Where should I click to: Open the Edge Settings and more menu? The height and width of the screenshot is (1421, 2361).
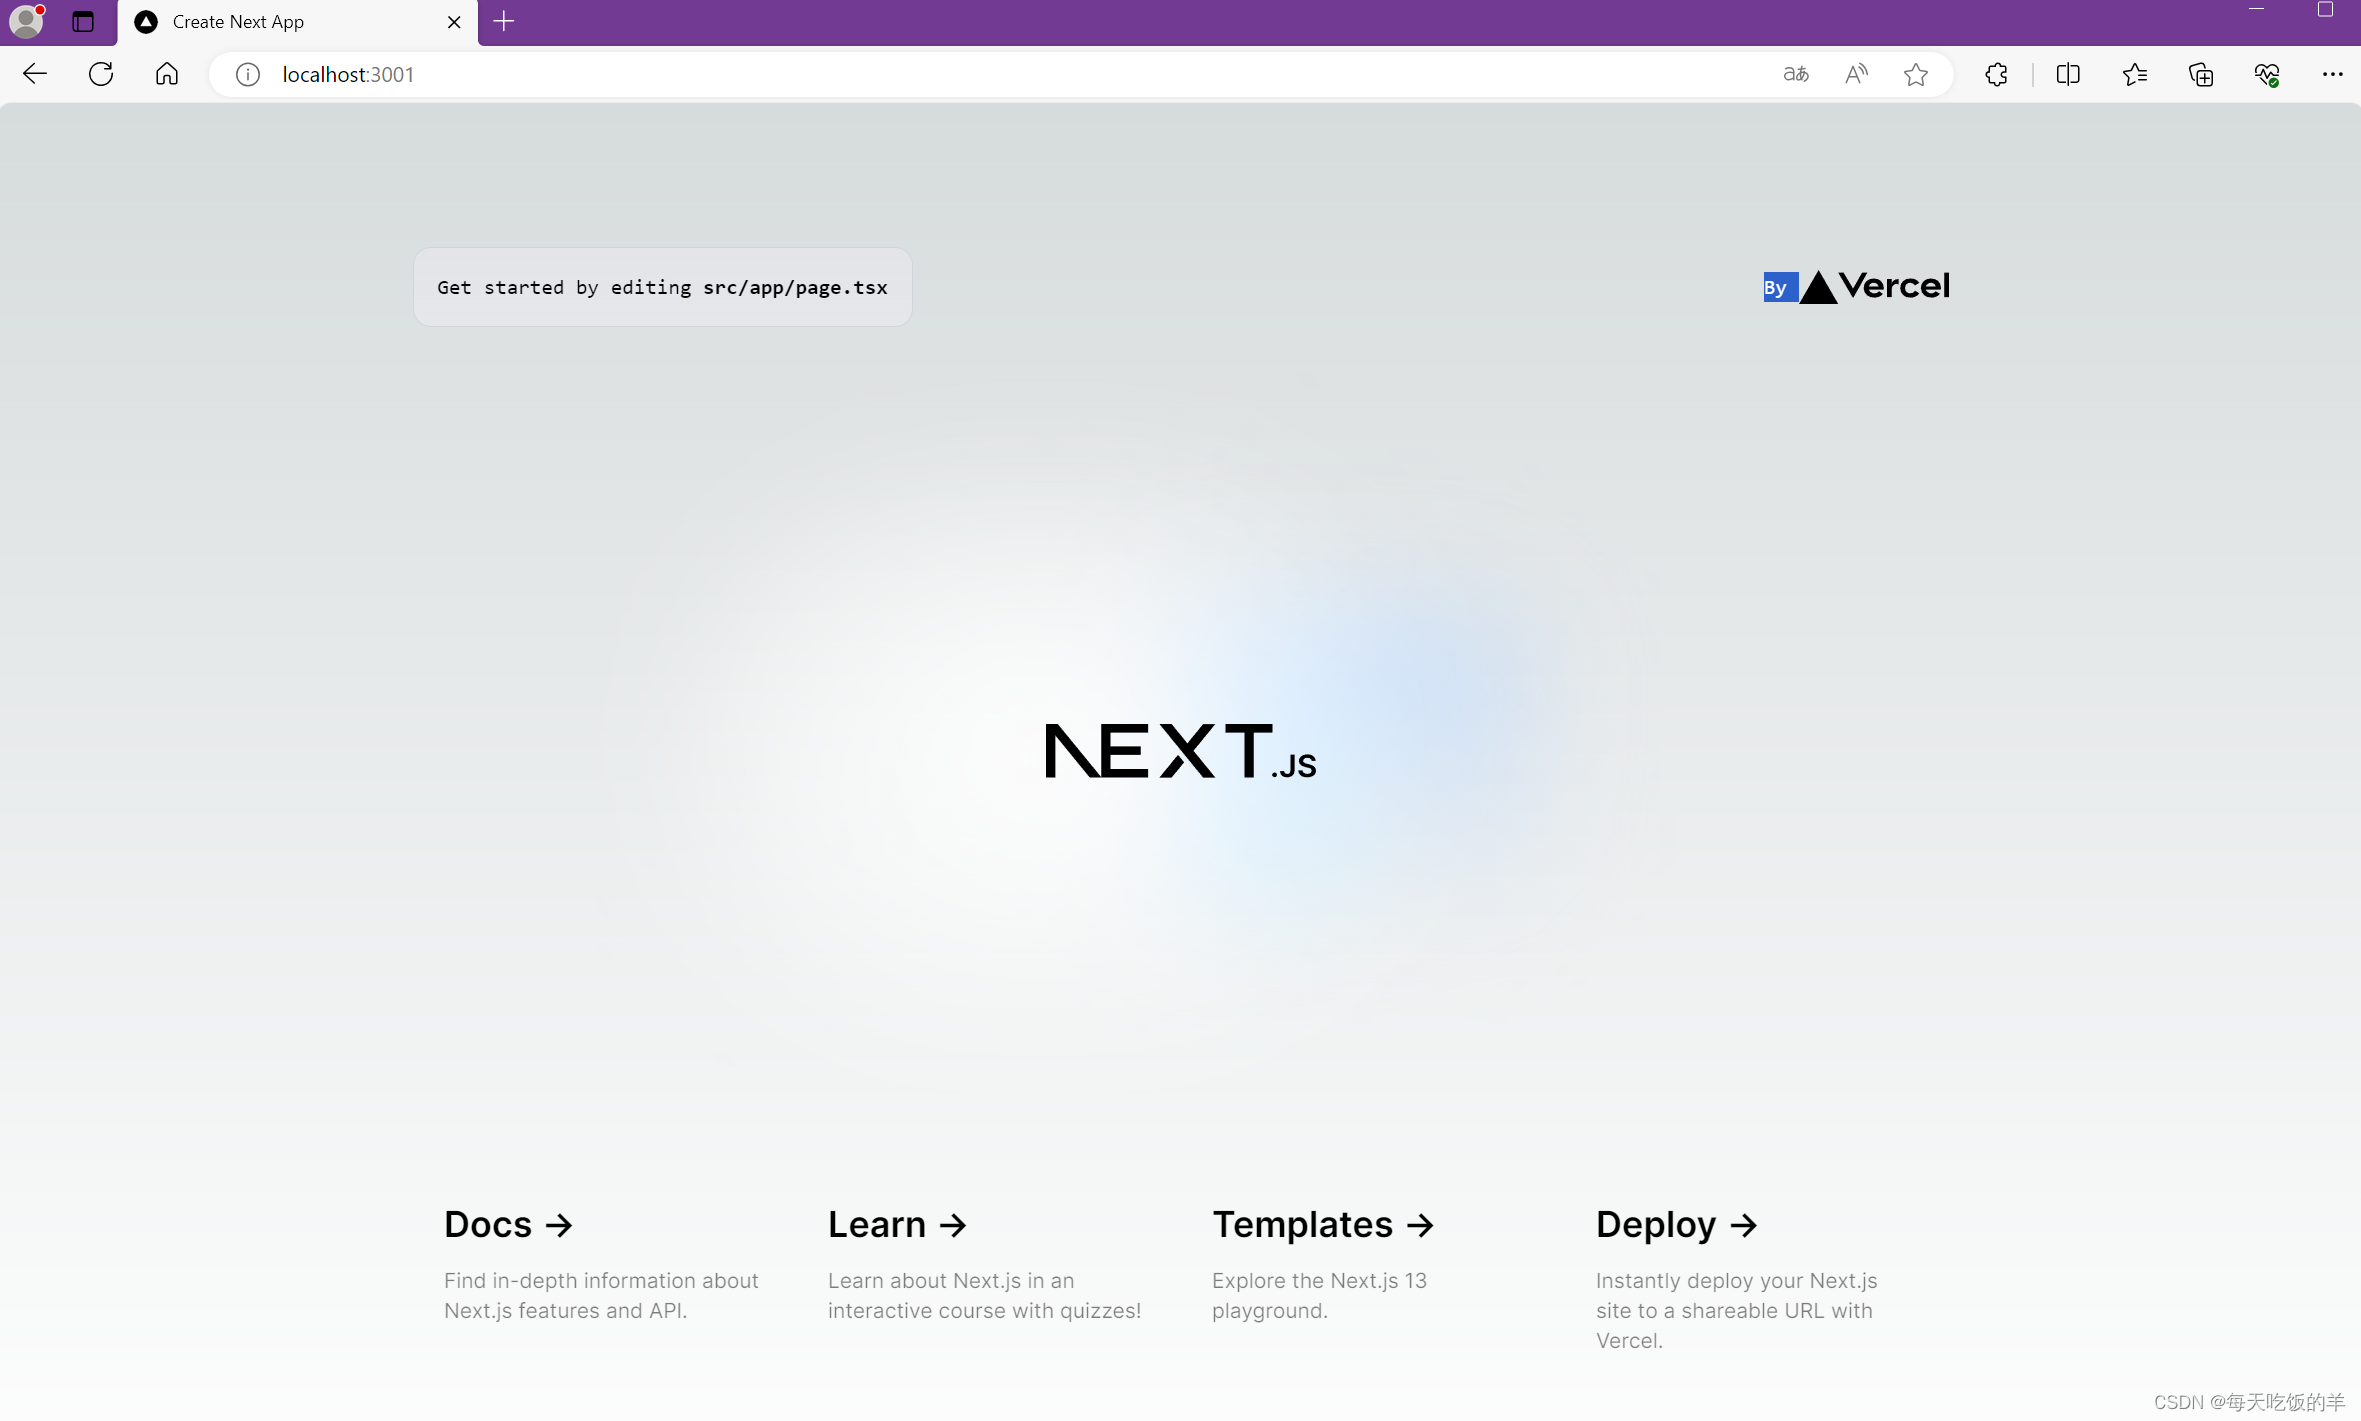pos(2332,74)
